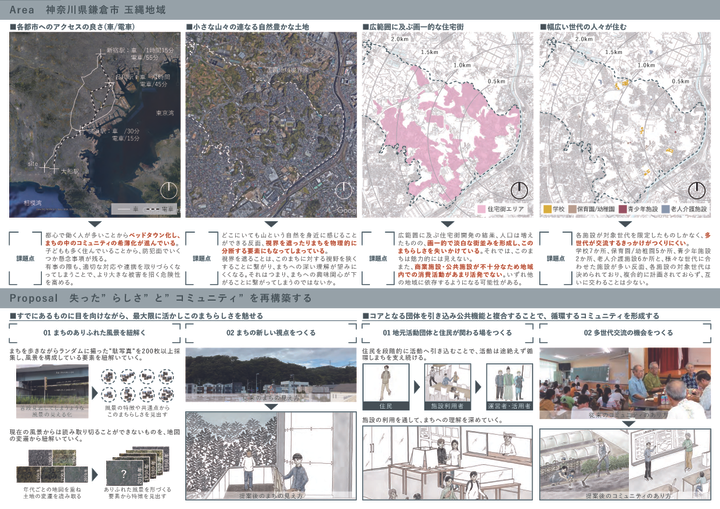Click the north compass on the hills aerial map
Viewport: 720px width, 509px height.
[x=343, y=190]
